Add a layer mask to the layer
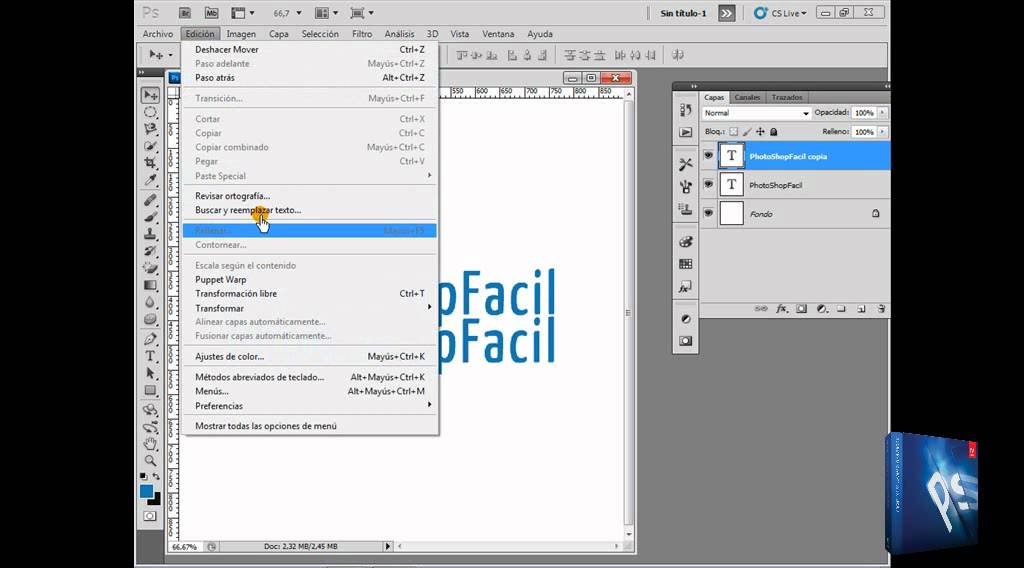Viewport: 1024px width, 568px height. click(801, 309)
